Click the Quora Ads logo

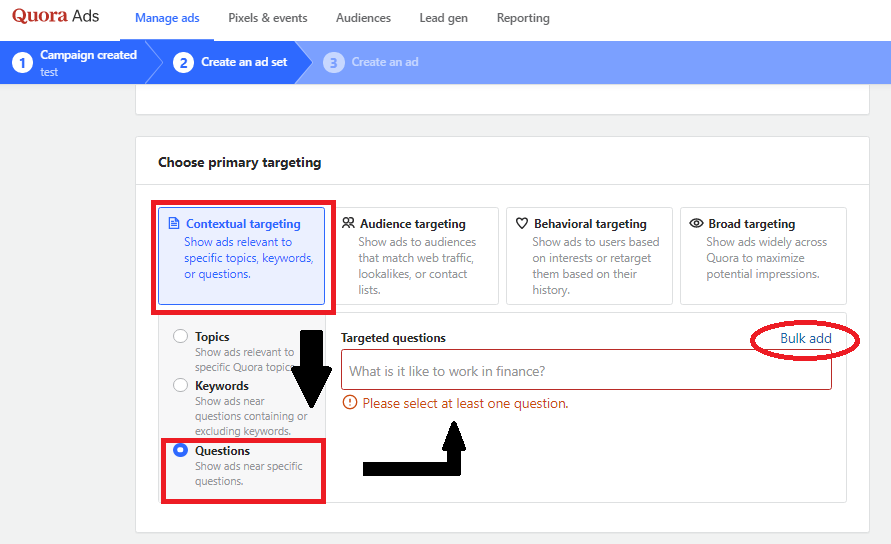click(56, 18)
